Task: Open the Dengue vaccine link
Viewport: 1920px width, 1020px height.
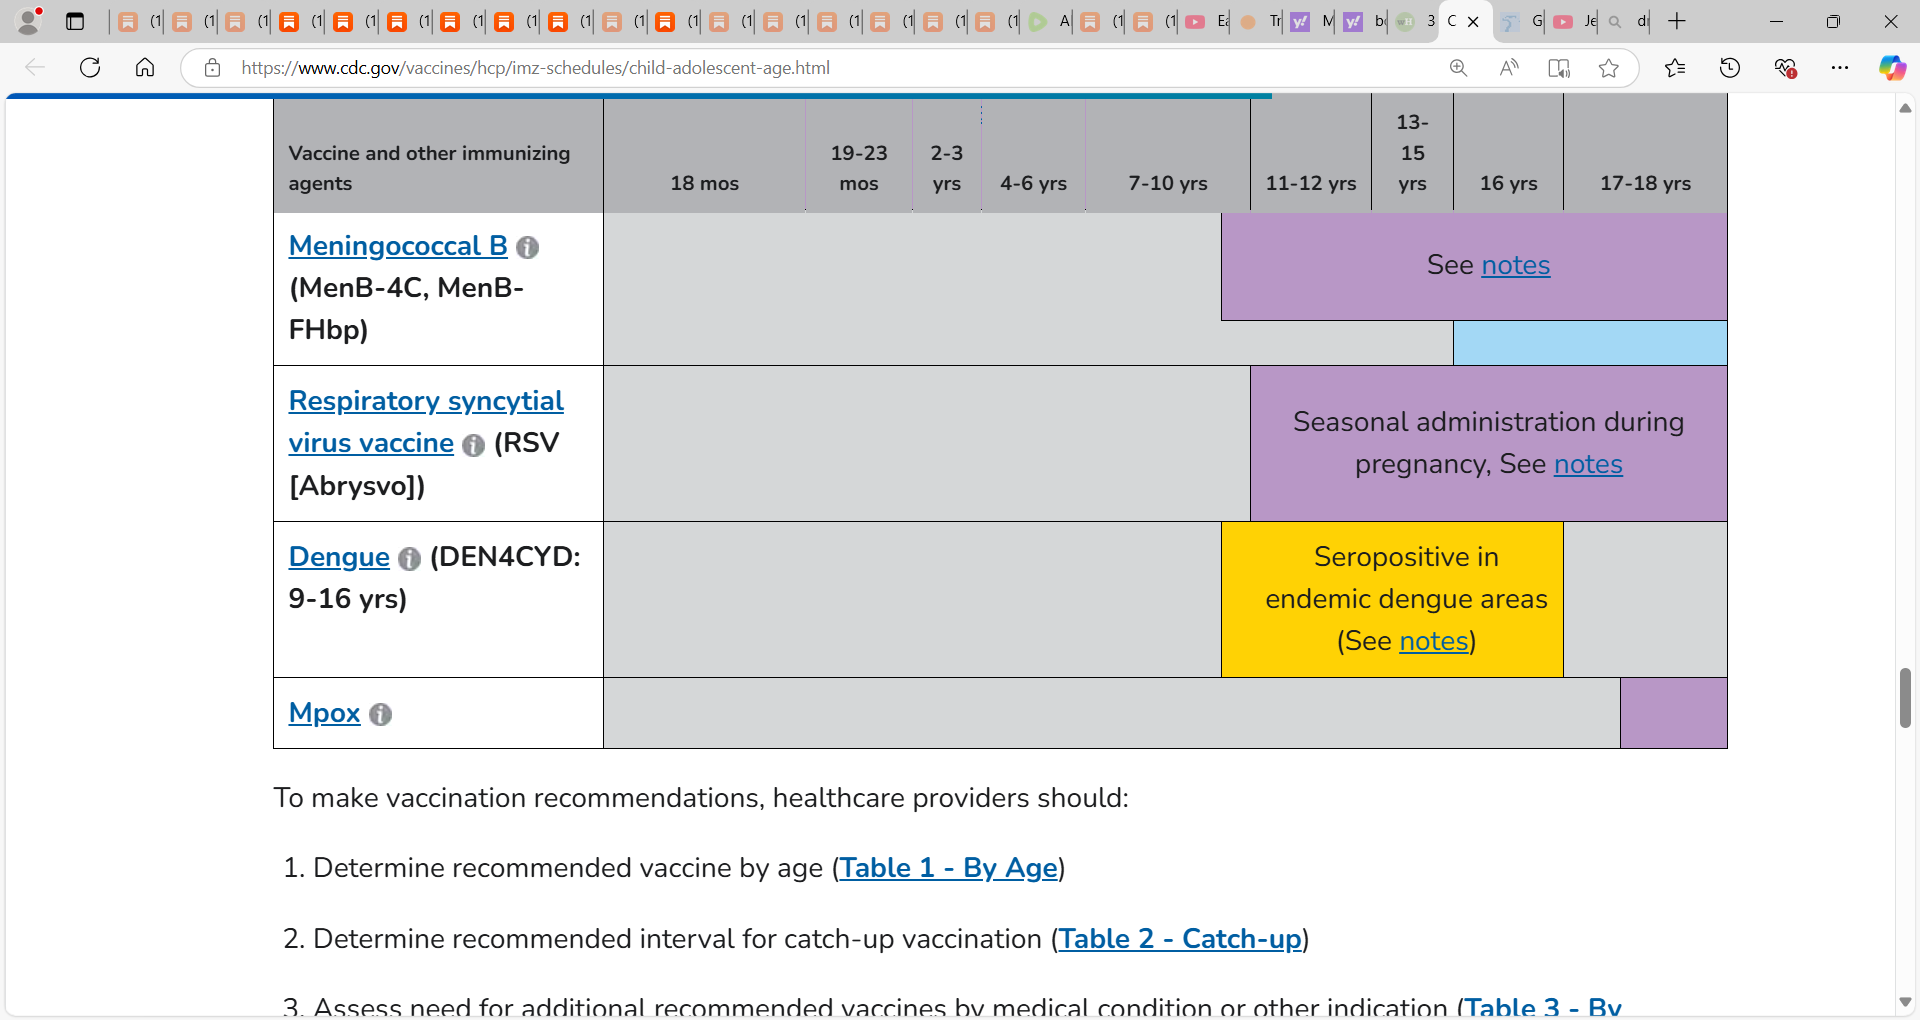Action: click(x=339, y=557)
